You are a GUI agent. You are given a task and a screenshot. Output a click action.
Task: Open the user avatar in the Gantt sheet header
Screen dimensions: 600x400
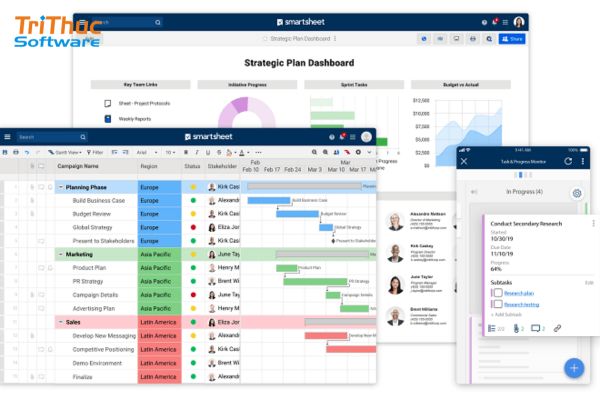(x=366, y=137)
